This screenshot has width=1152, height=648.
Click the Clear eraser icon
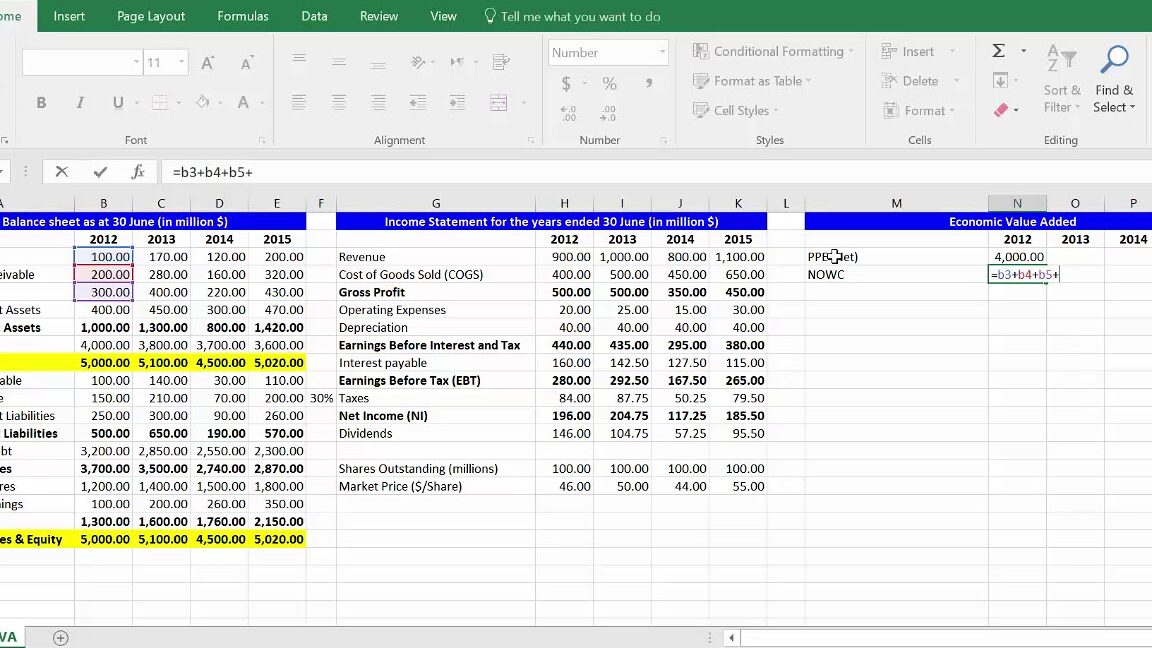tap(1001, 110)
